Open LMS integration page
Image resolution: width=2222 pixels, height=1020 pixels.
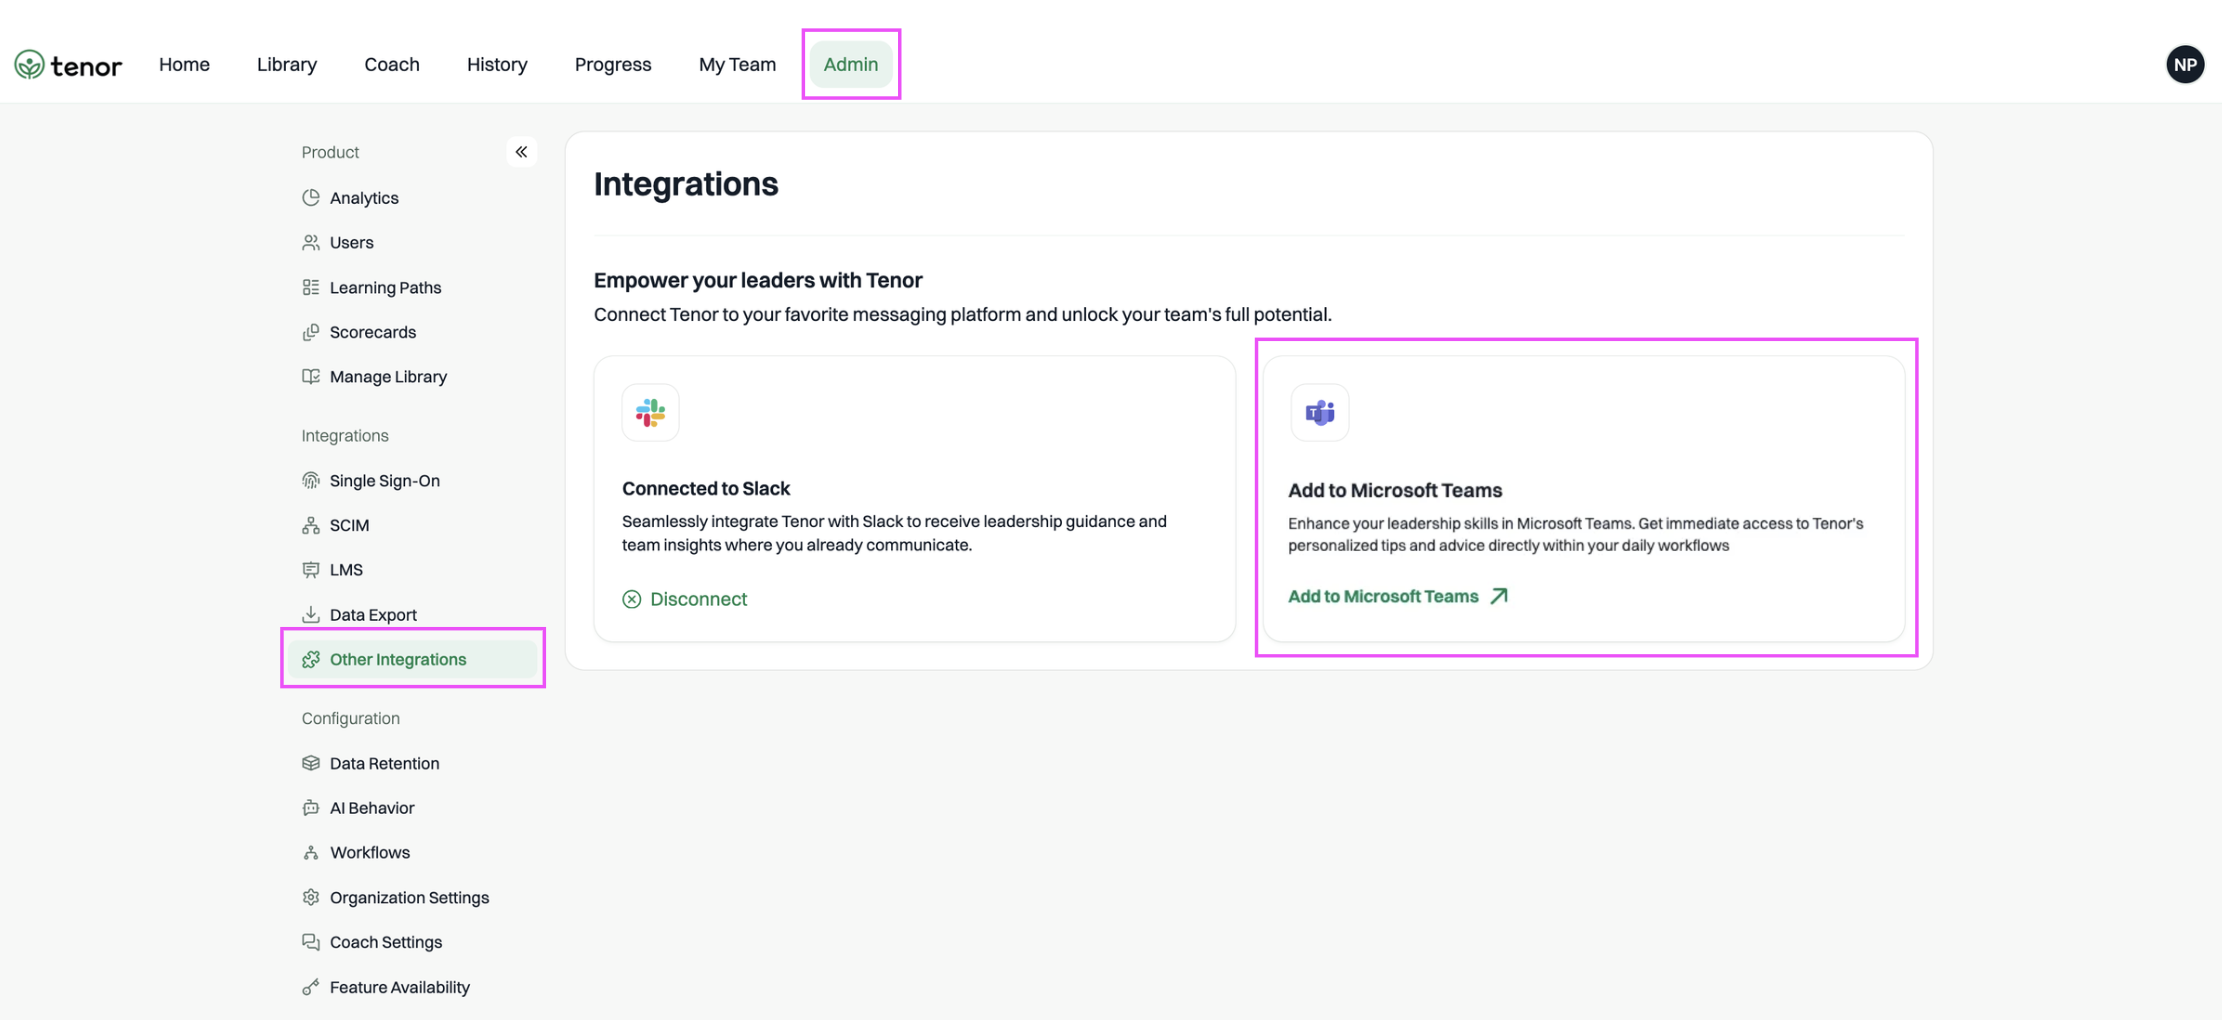point(412,570)
